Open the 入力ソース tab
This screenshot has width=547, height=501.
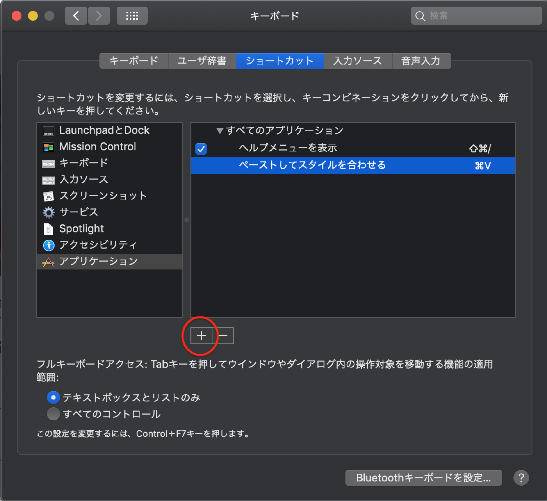(358, 61)
